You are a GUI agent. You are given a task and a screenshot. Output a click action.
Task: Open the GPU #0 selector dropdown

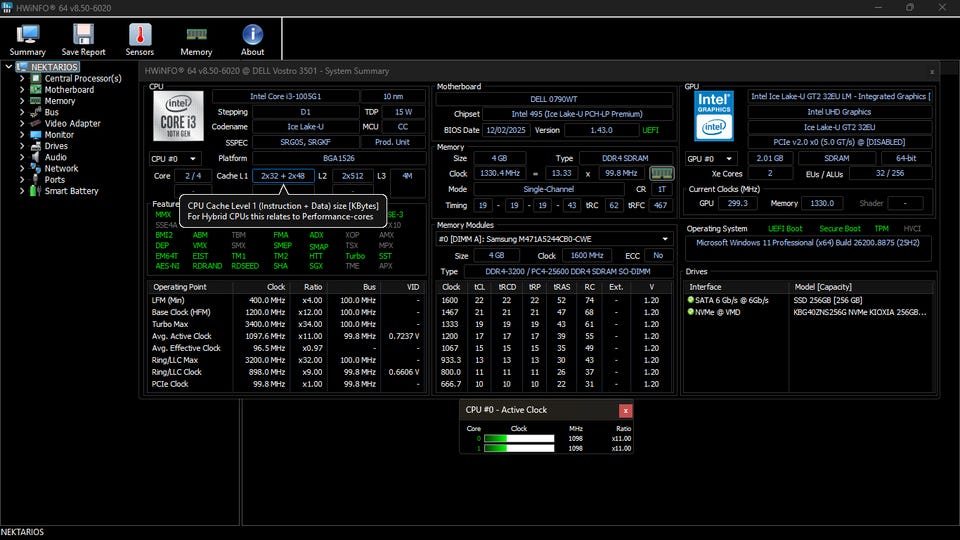[710, 159]
